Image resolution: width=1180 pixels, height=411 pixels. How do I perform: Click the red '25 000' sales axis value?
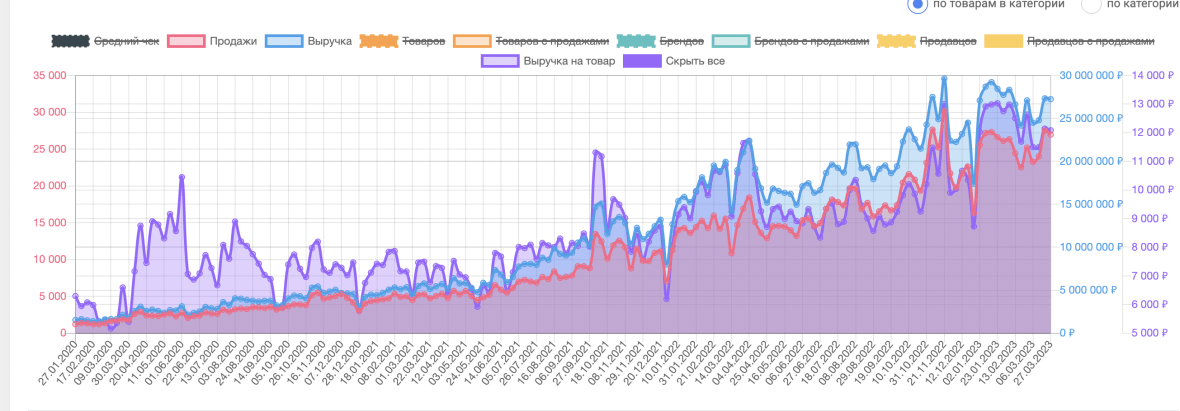click(50, 149)
